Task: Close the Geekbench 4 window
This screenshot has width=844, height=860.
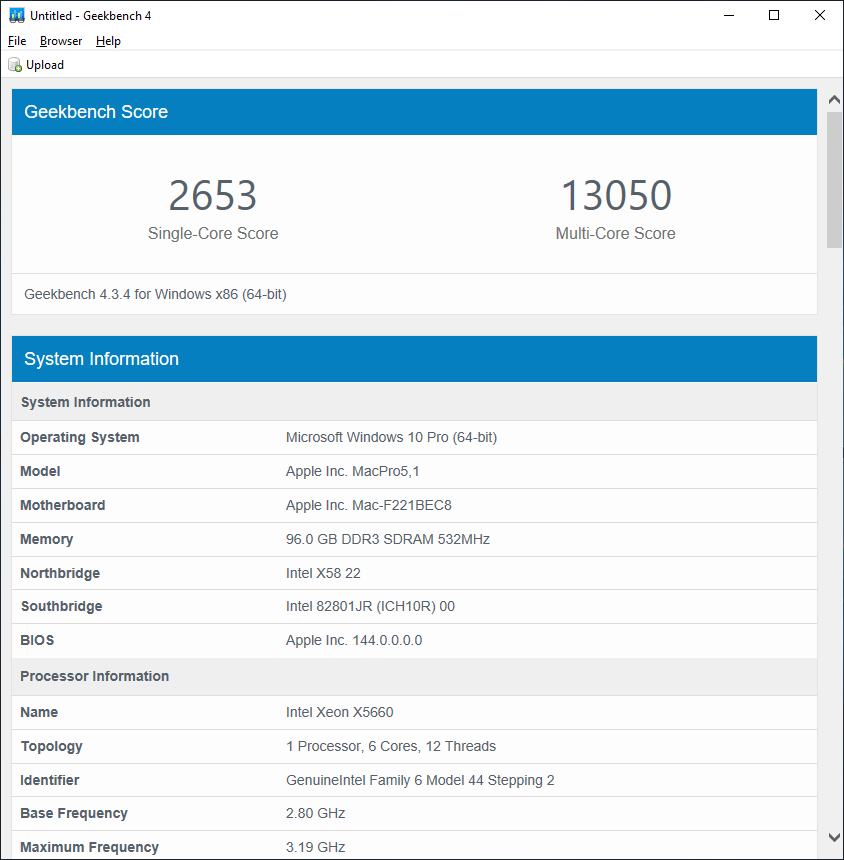Action: point(820,16)
